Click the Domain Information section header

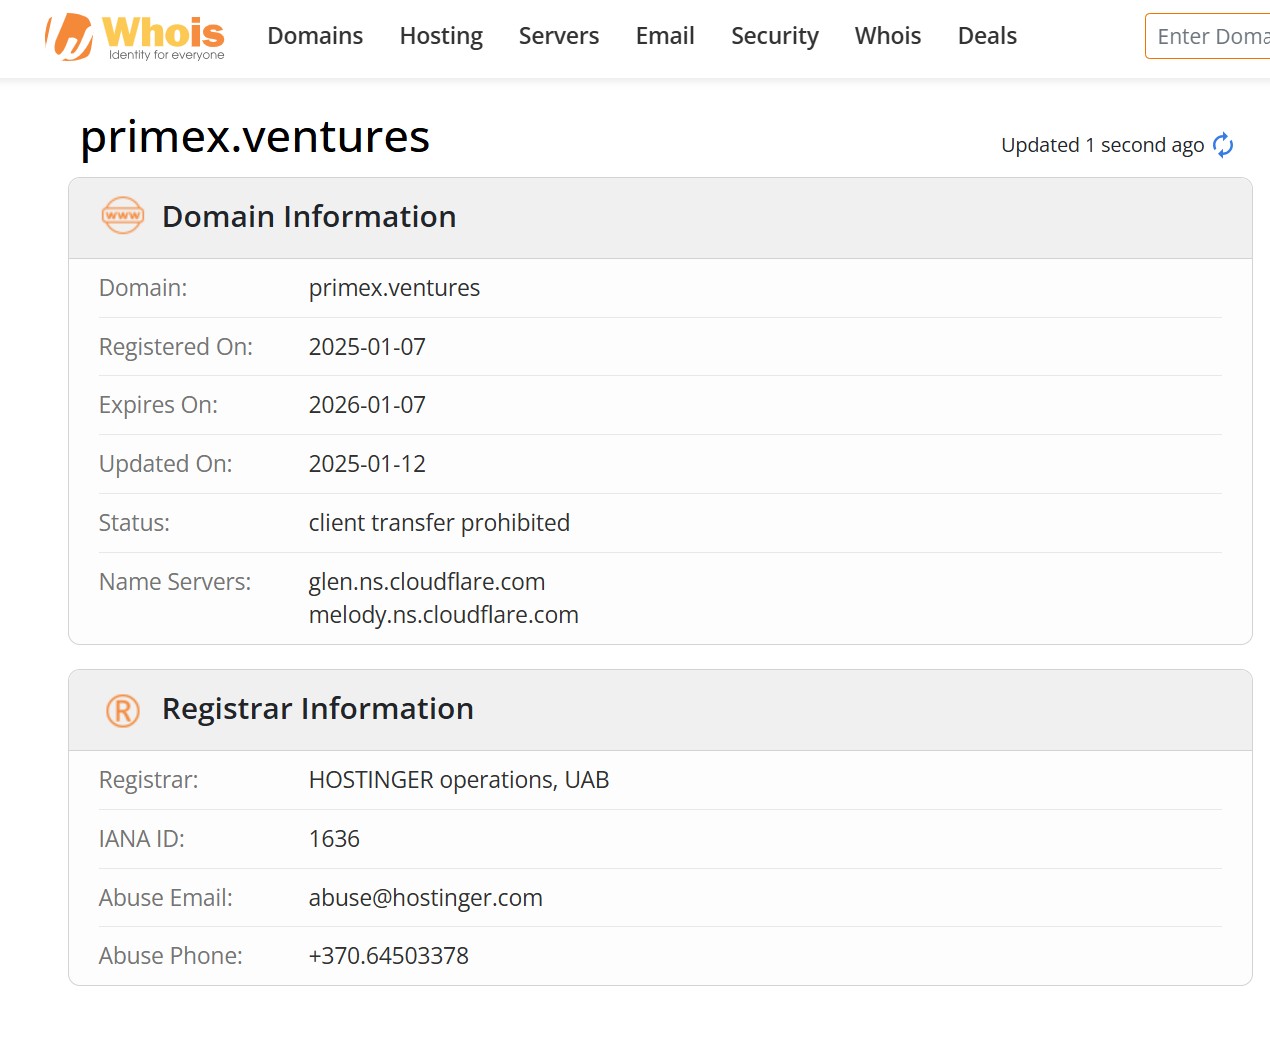[309, 217]
